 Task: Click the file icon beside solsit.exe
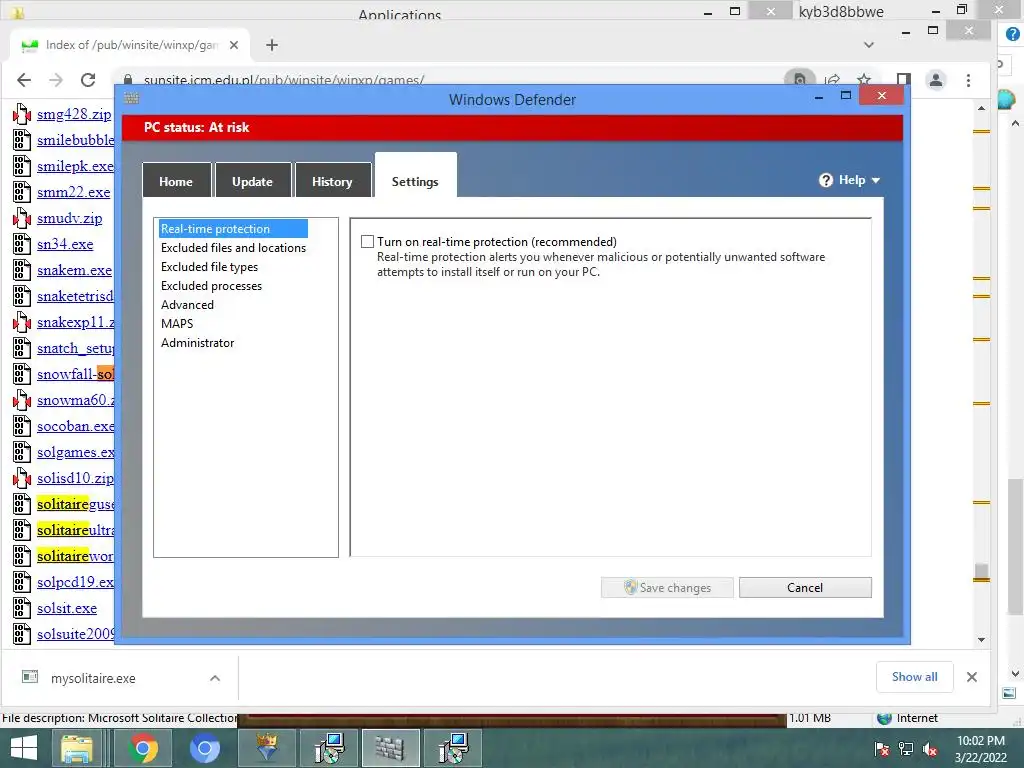(22, 608)
